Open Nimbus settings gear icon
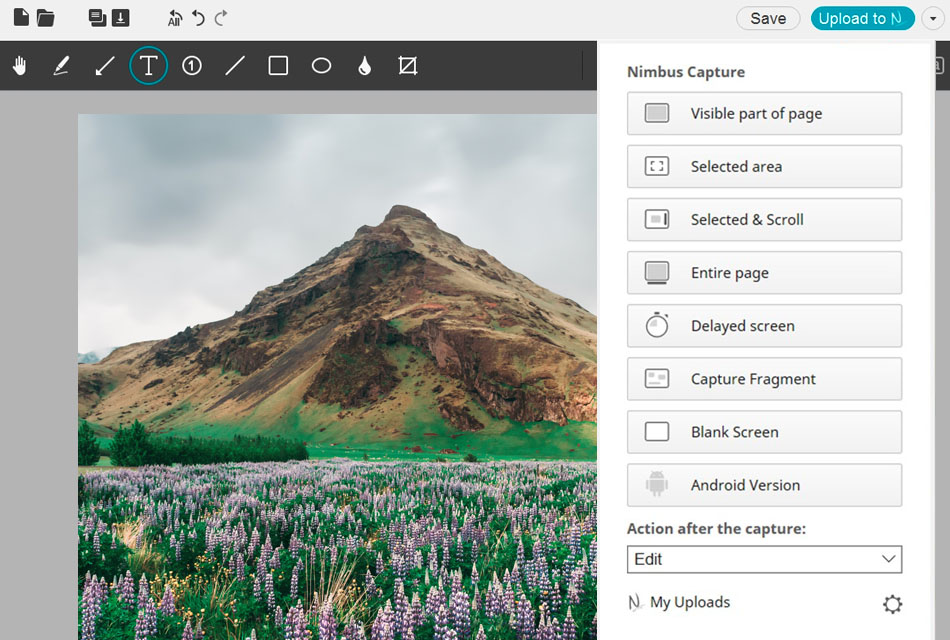Screen dimensions: 950x640 [x=892, y=604]
